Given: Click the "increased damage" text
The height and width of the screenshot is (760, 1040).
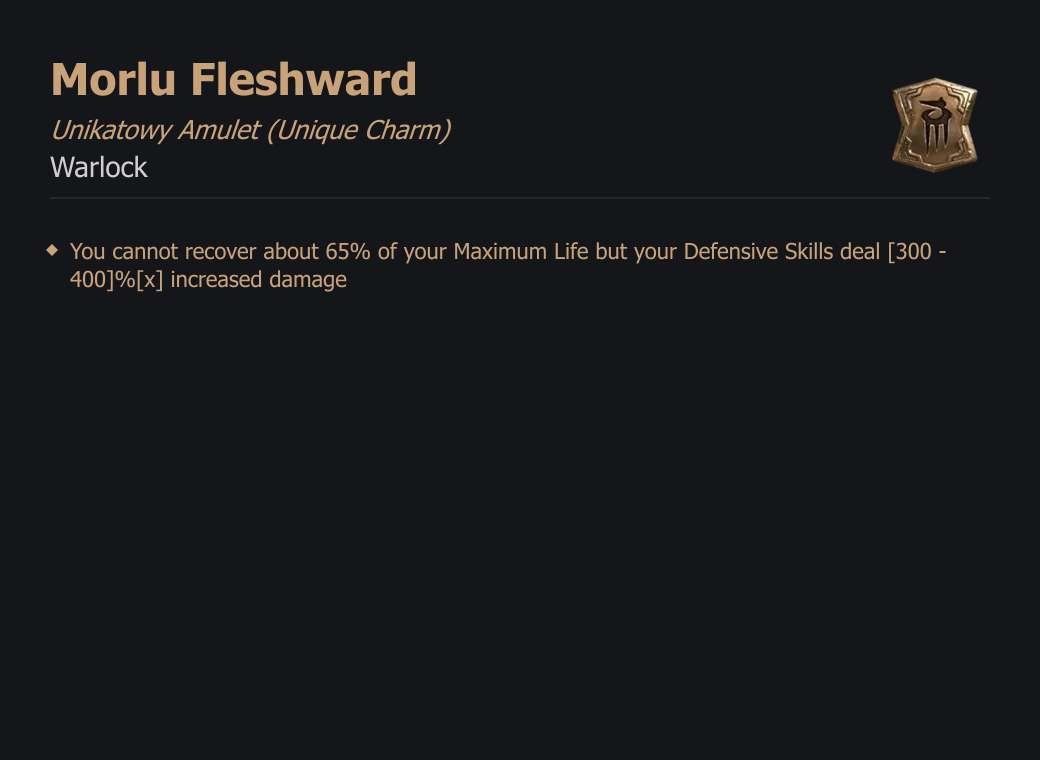Looking at the screenshot, I should pos(259,279).
